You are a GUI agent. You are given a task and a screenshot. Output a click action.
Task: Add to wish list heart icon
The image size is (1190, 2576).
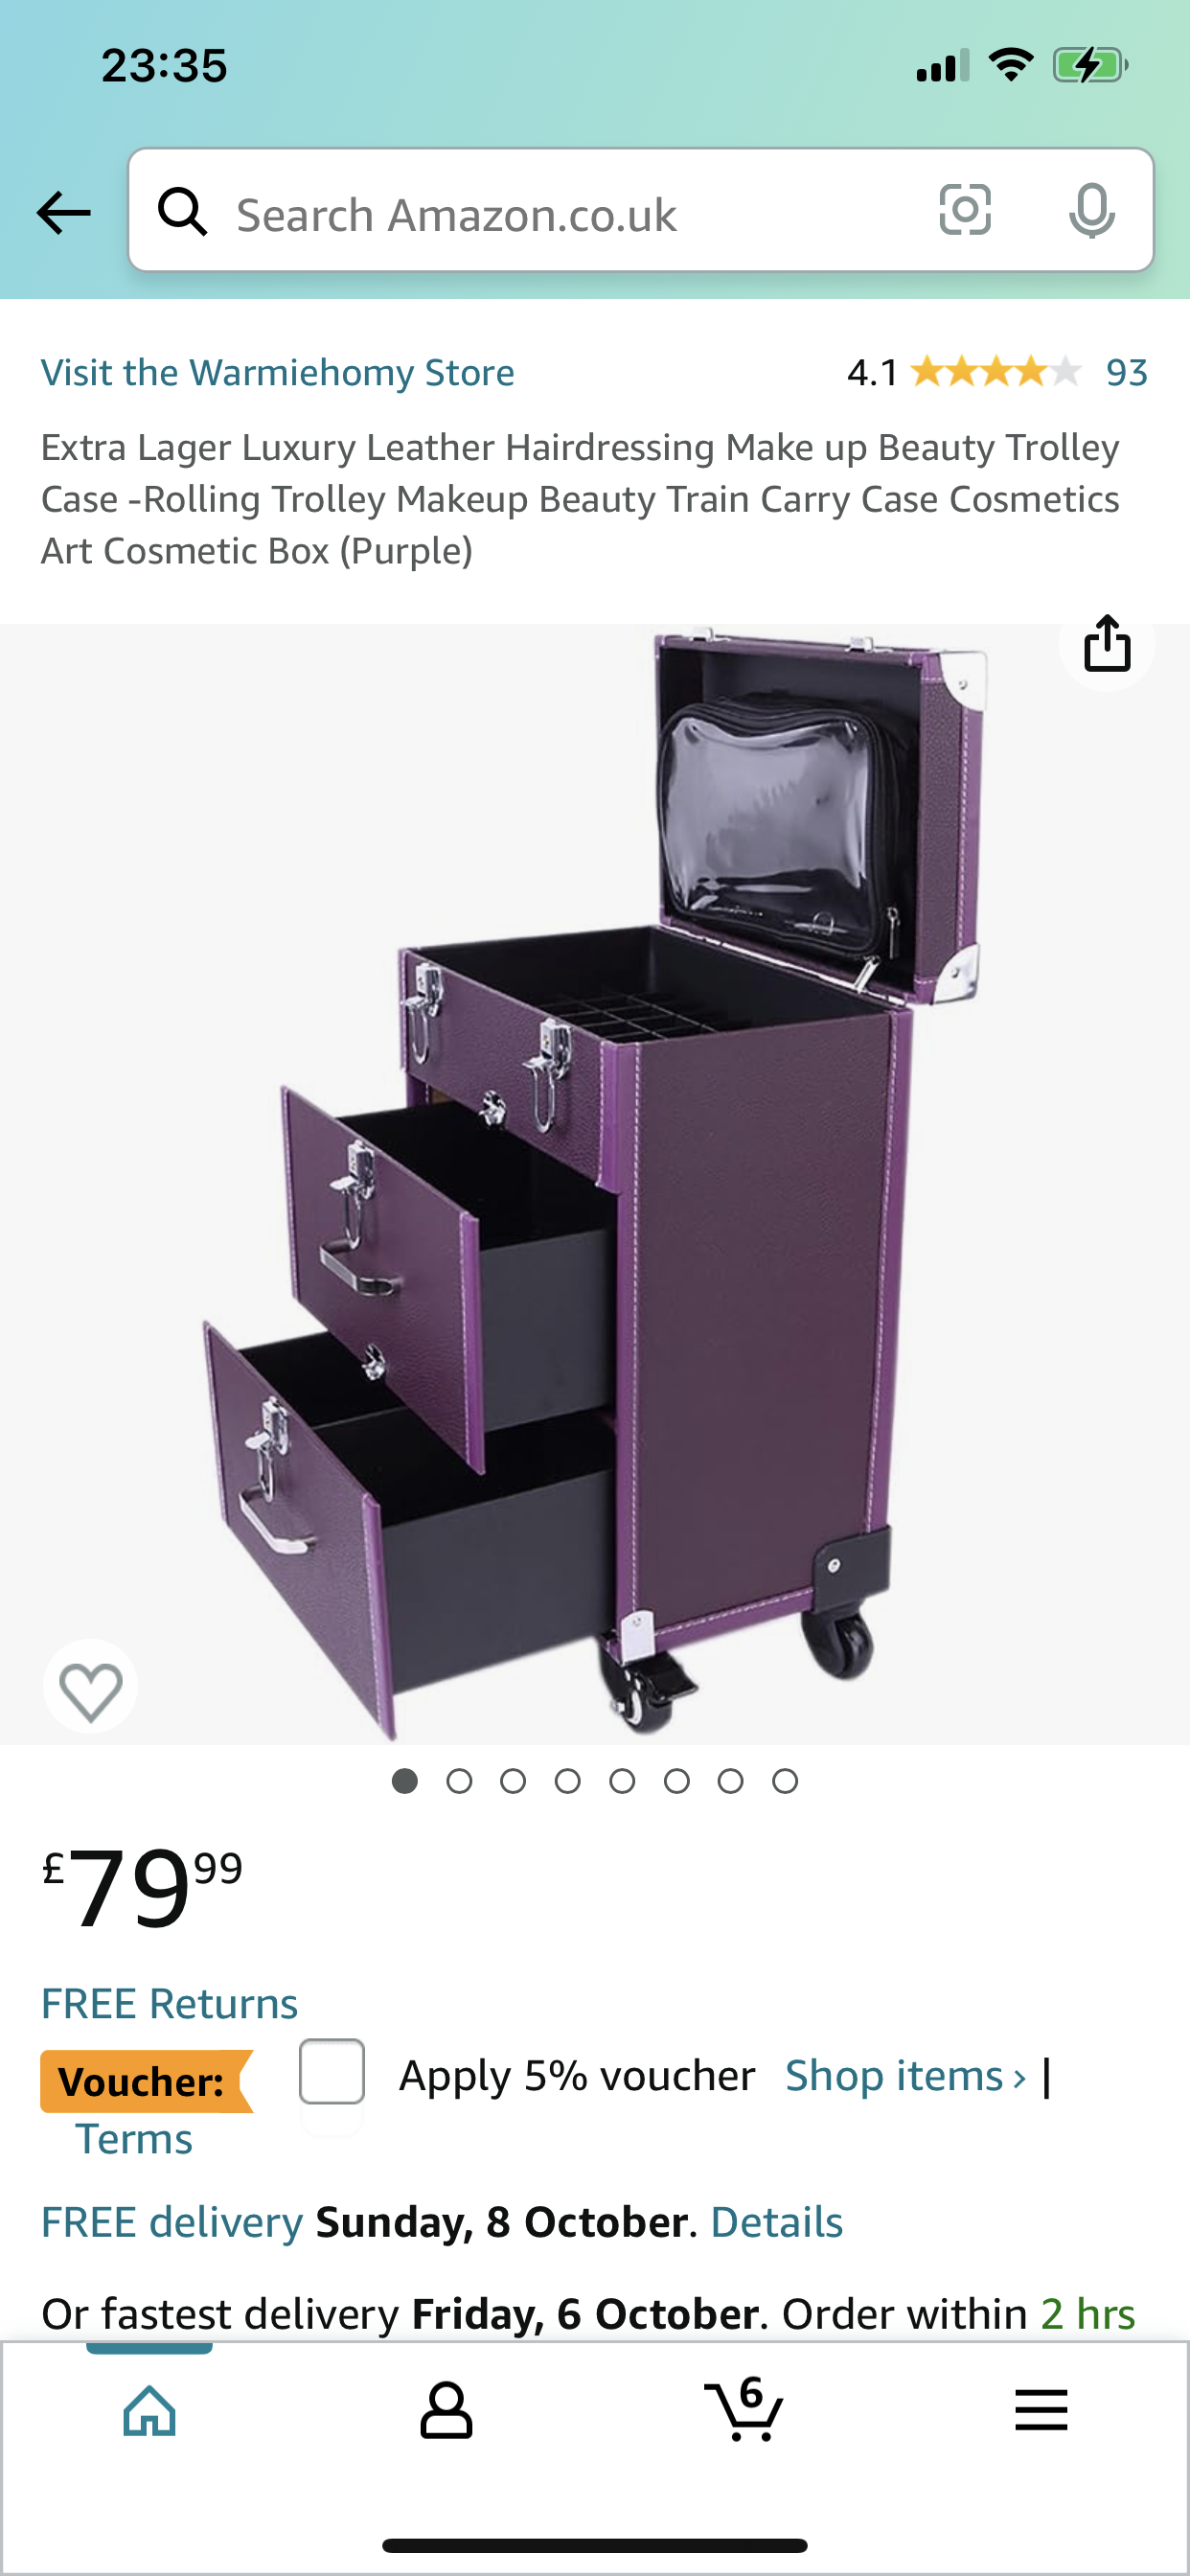coord(91,1688)
